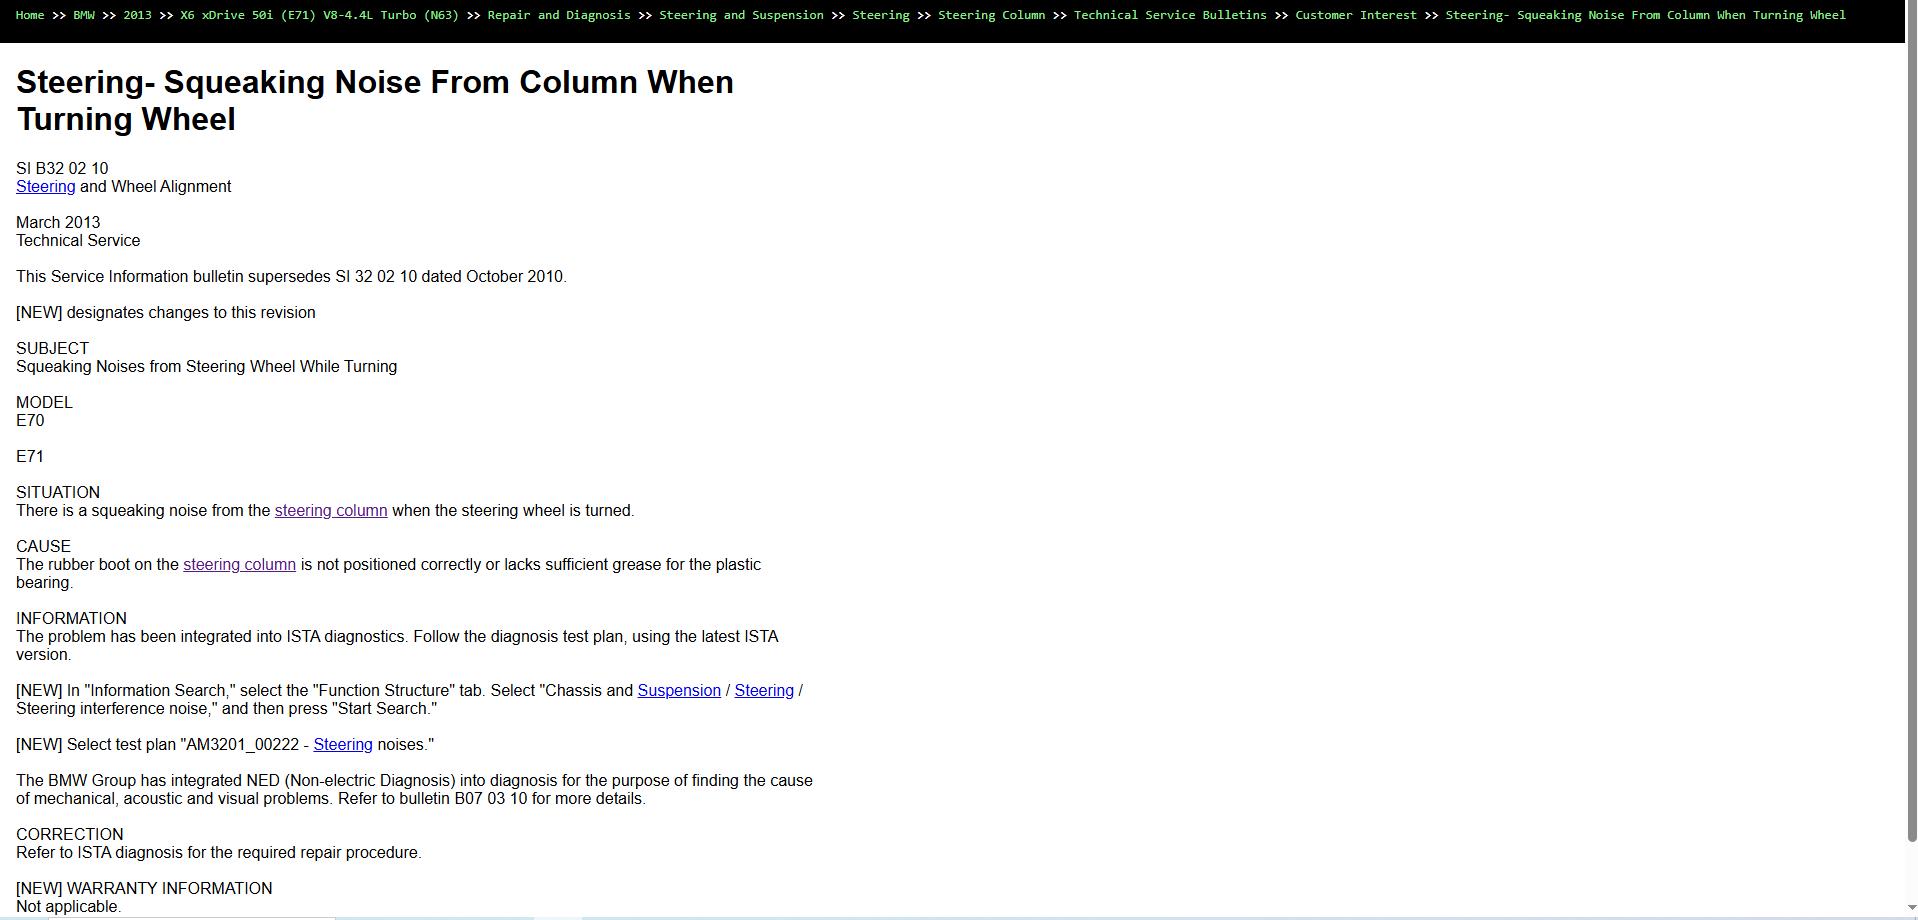Open Steering and Suspension breadcrumb
This screenshot has width=1918, height=920.
(x=741, y=15)
